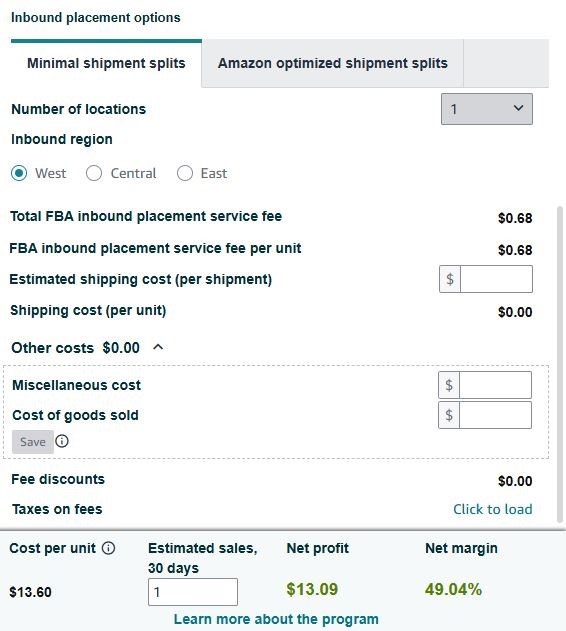Click the Estimated sales 30 days field
The image size is (566, 631).
tap(193, 592)
